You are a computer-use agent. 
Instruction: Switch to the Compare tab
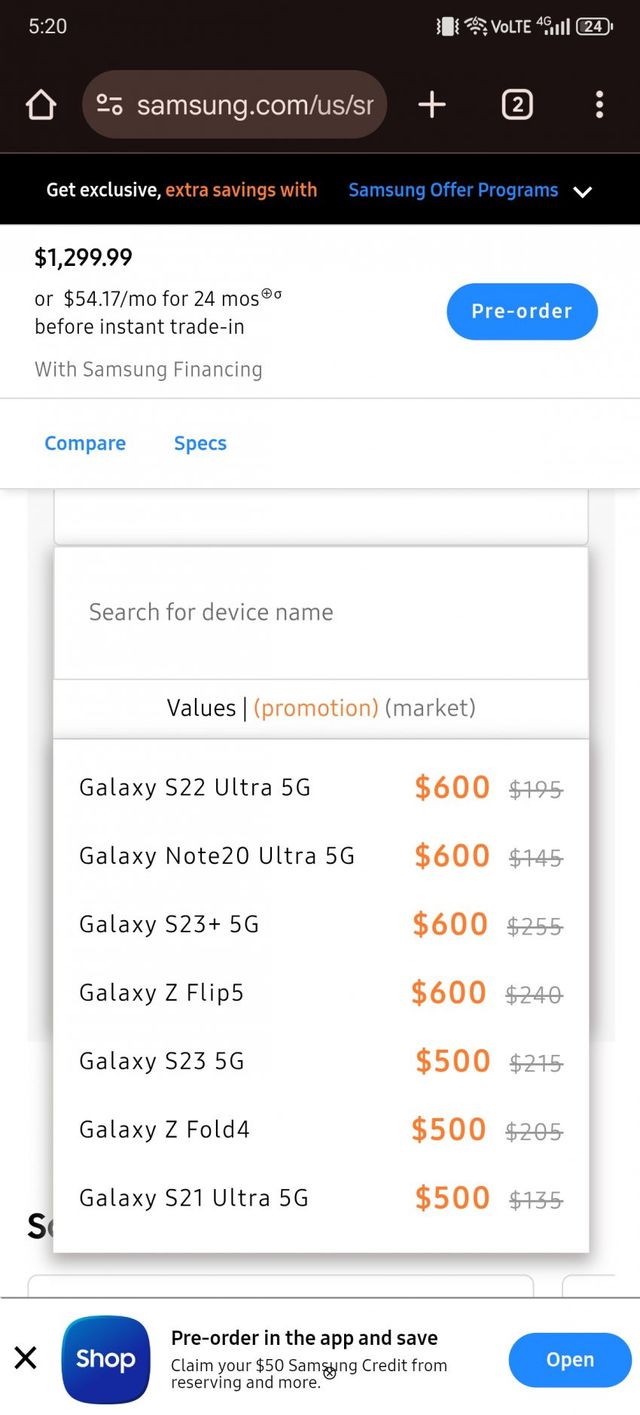click(x=85, y=443)
